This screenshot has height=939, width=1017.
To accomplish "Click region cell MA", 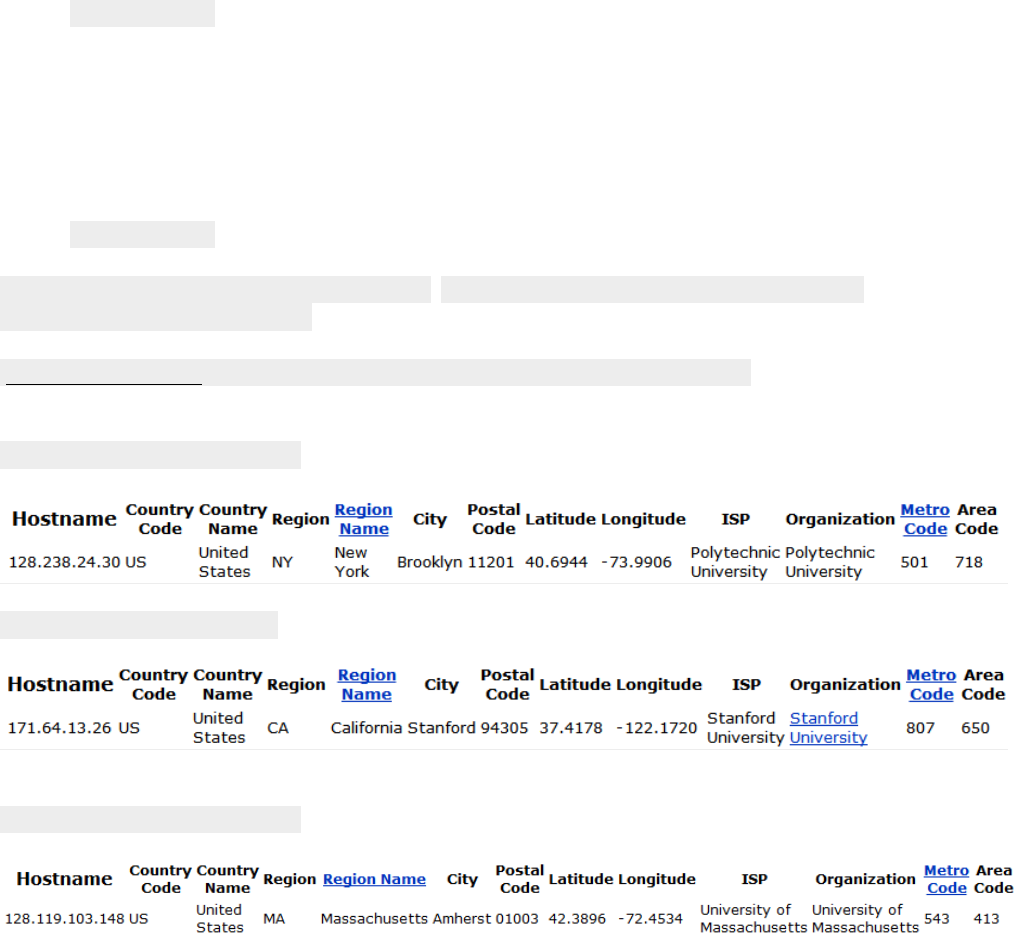I will click(274, 919).
